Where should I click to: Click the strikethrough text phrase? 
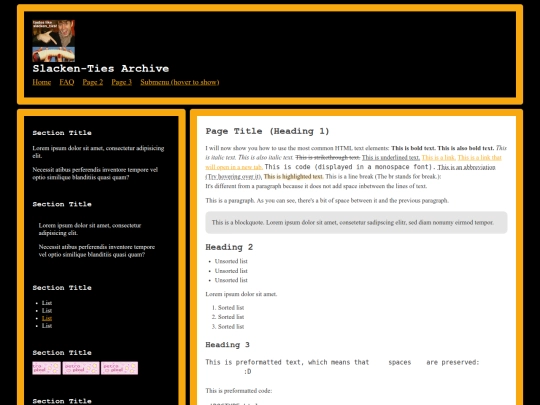coord(328,158)
